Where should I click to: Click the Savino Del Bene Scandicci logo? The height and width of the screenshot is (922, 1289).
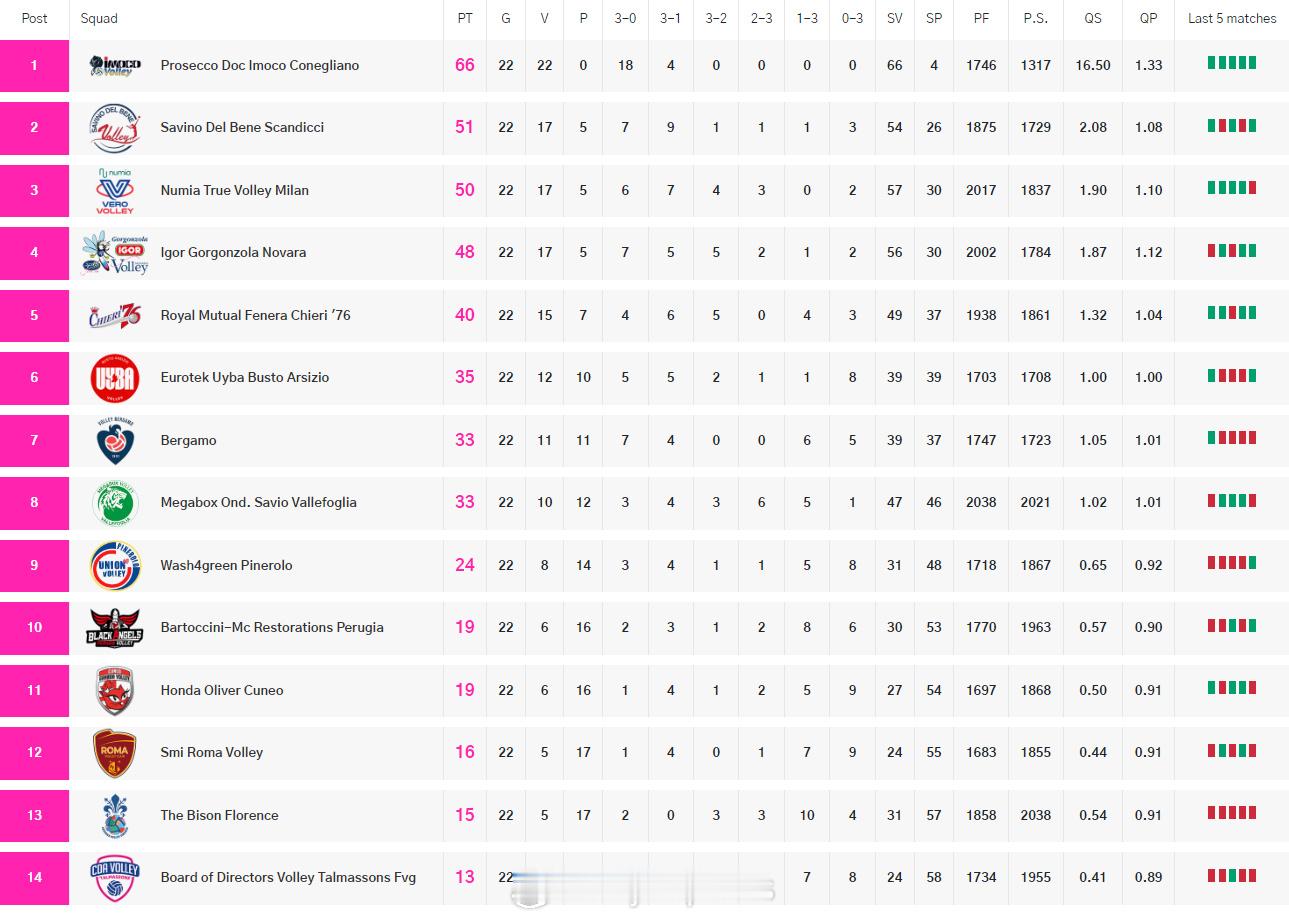click(x=115, y=128)
